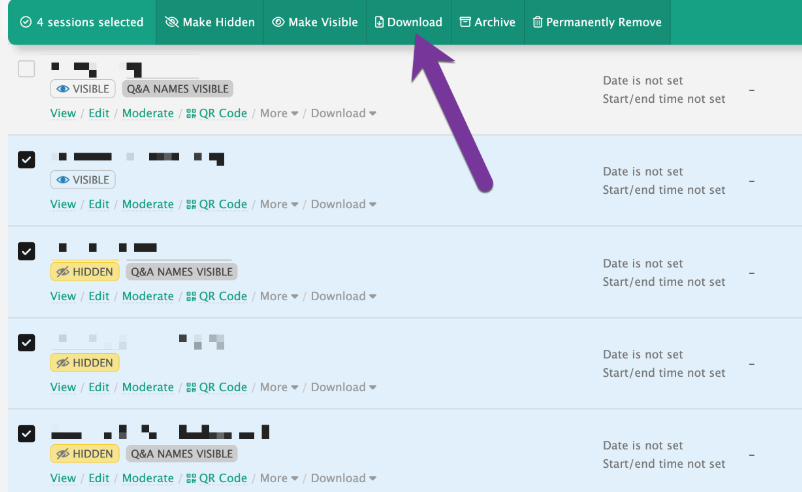Click the Make Hidden crossed-eye icon

pyautogui.click(x=171, y=22)
